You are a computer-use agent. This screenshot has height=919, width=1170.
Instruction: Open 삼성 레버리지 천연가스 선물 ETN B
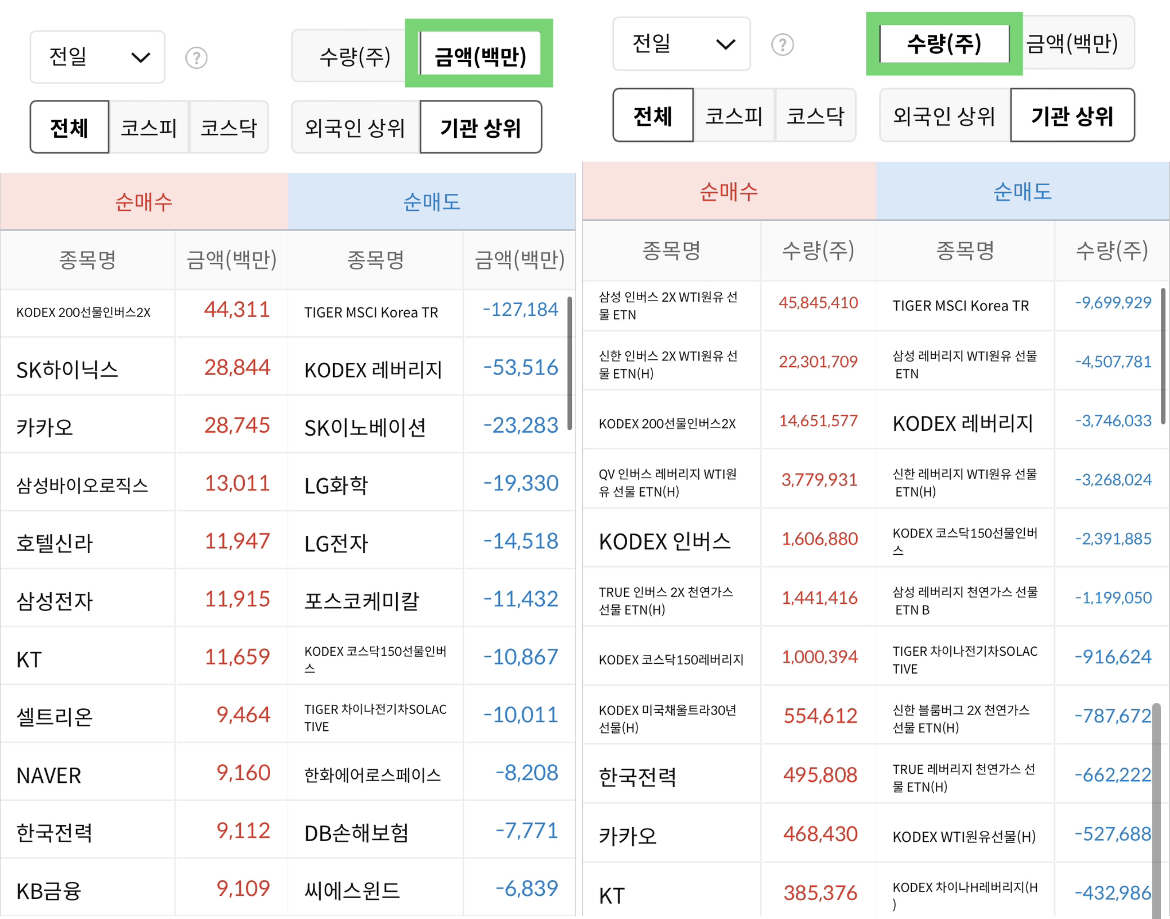[x=965, y=600]
